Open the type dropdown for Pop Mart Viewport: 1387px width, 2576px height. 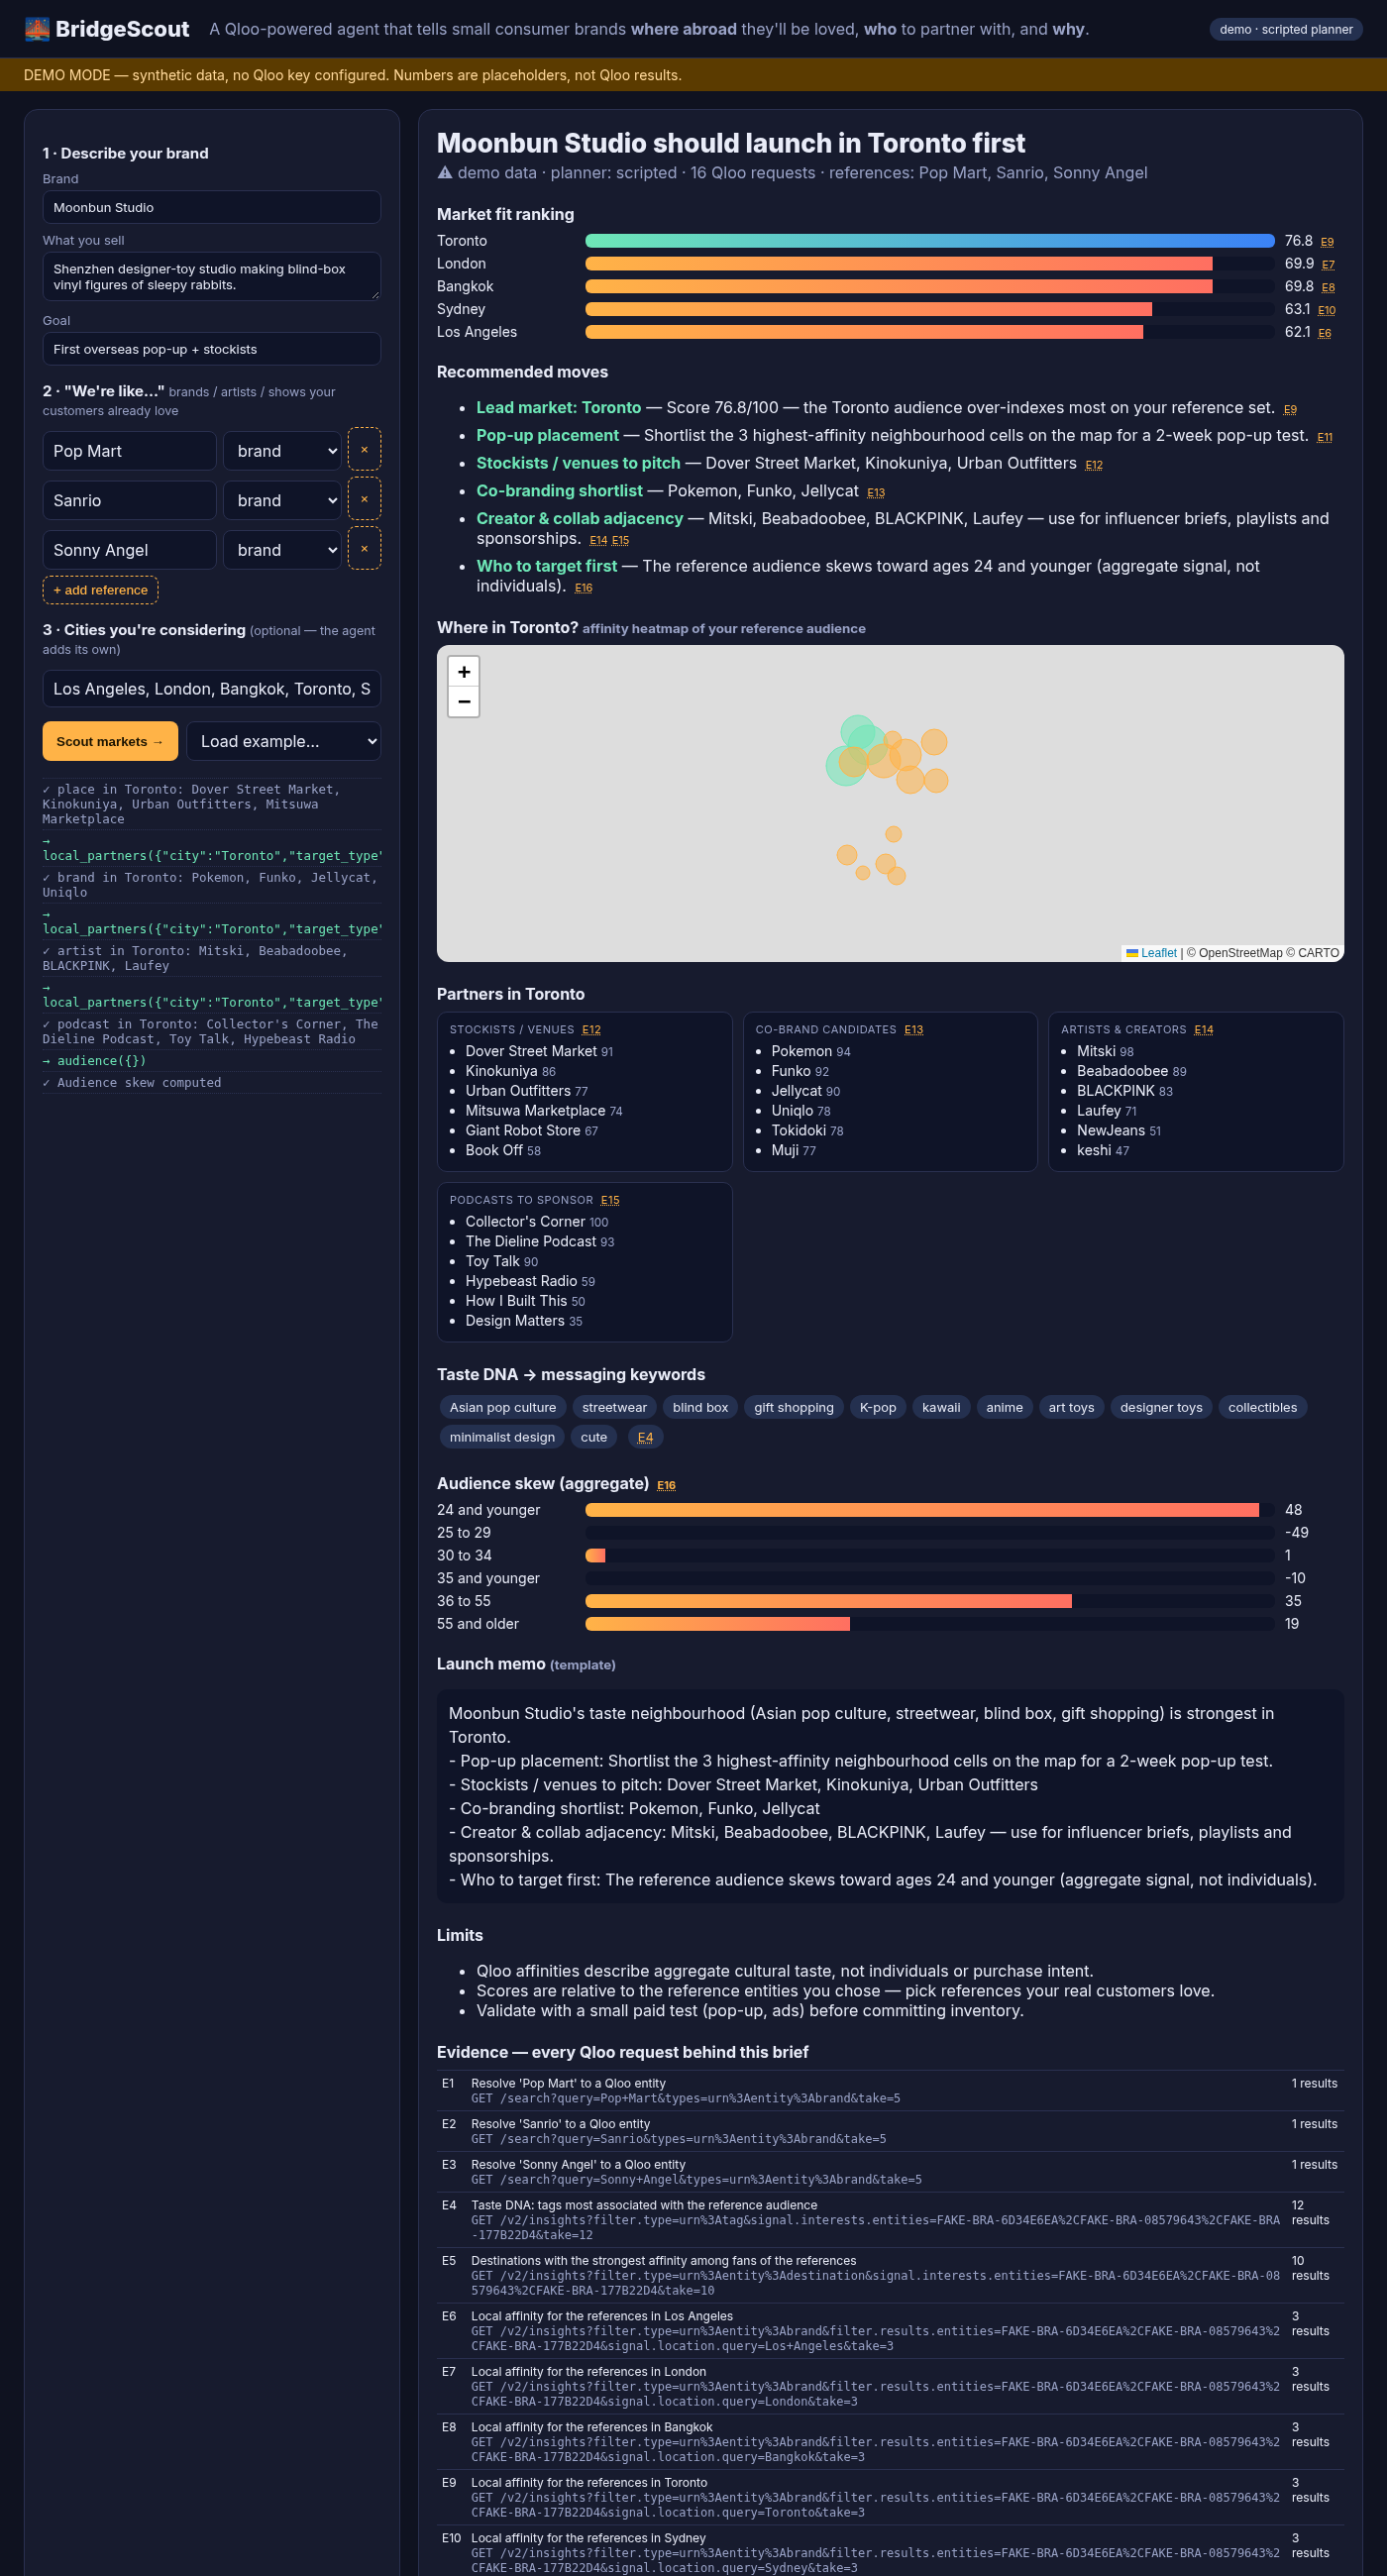pos(282,451)
